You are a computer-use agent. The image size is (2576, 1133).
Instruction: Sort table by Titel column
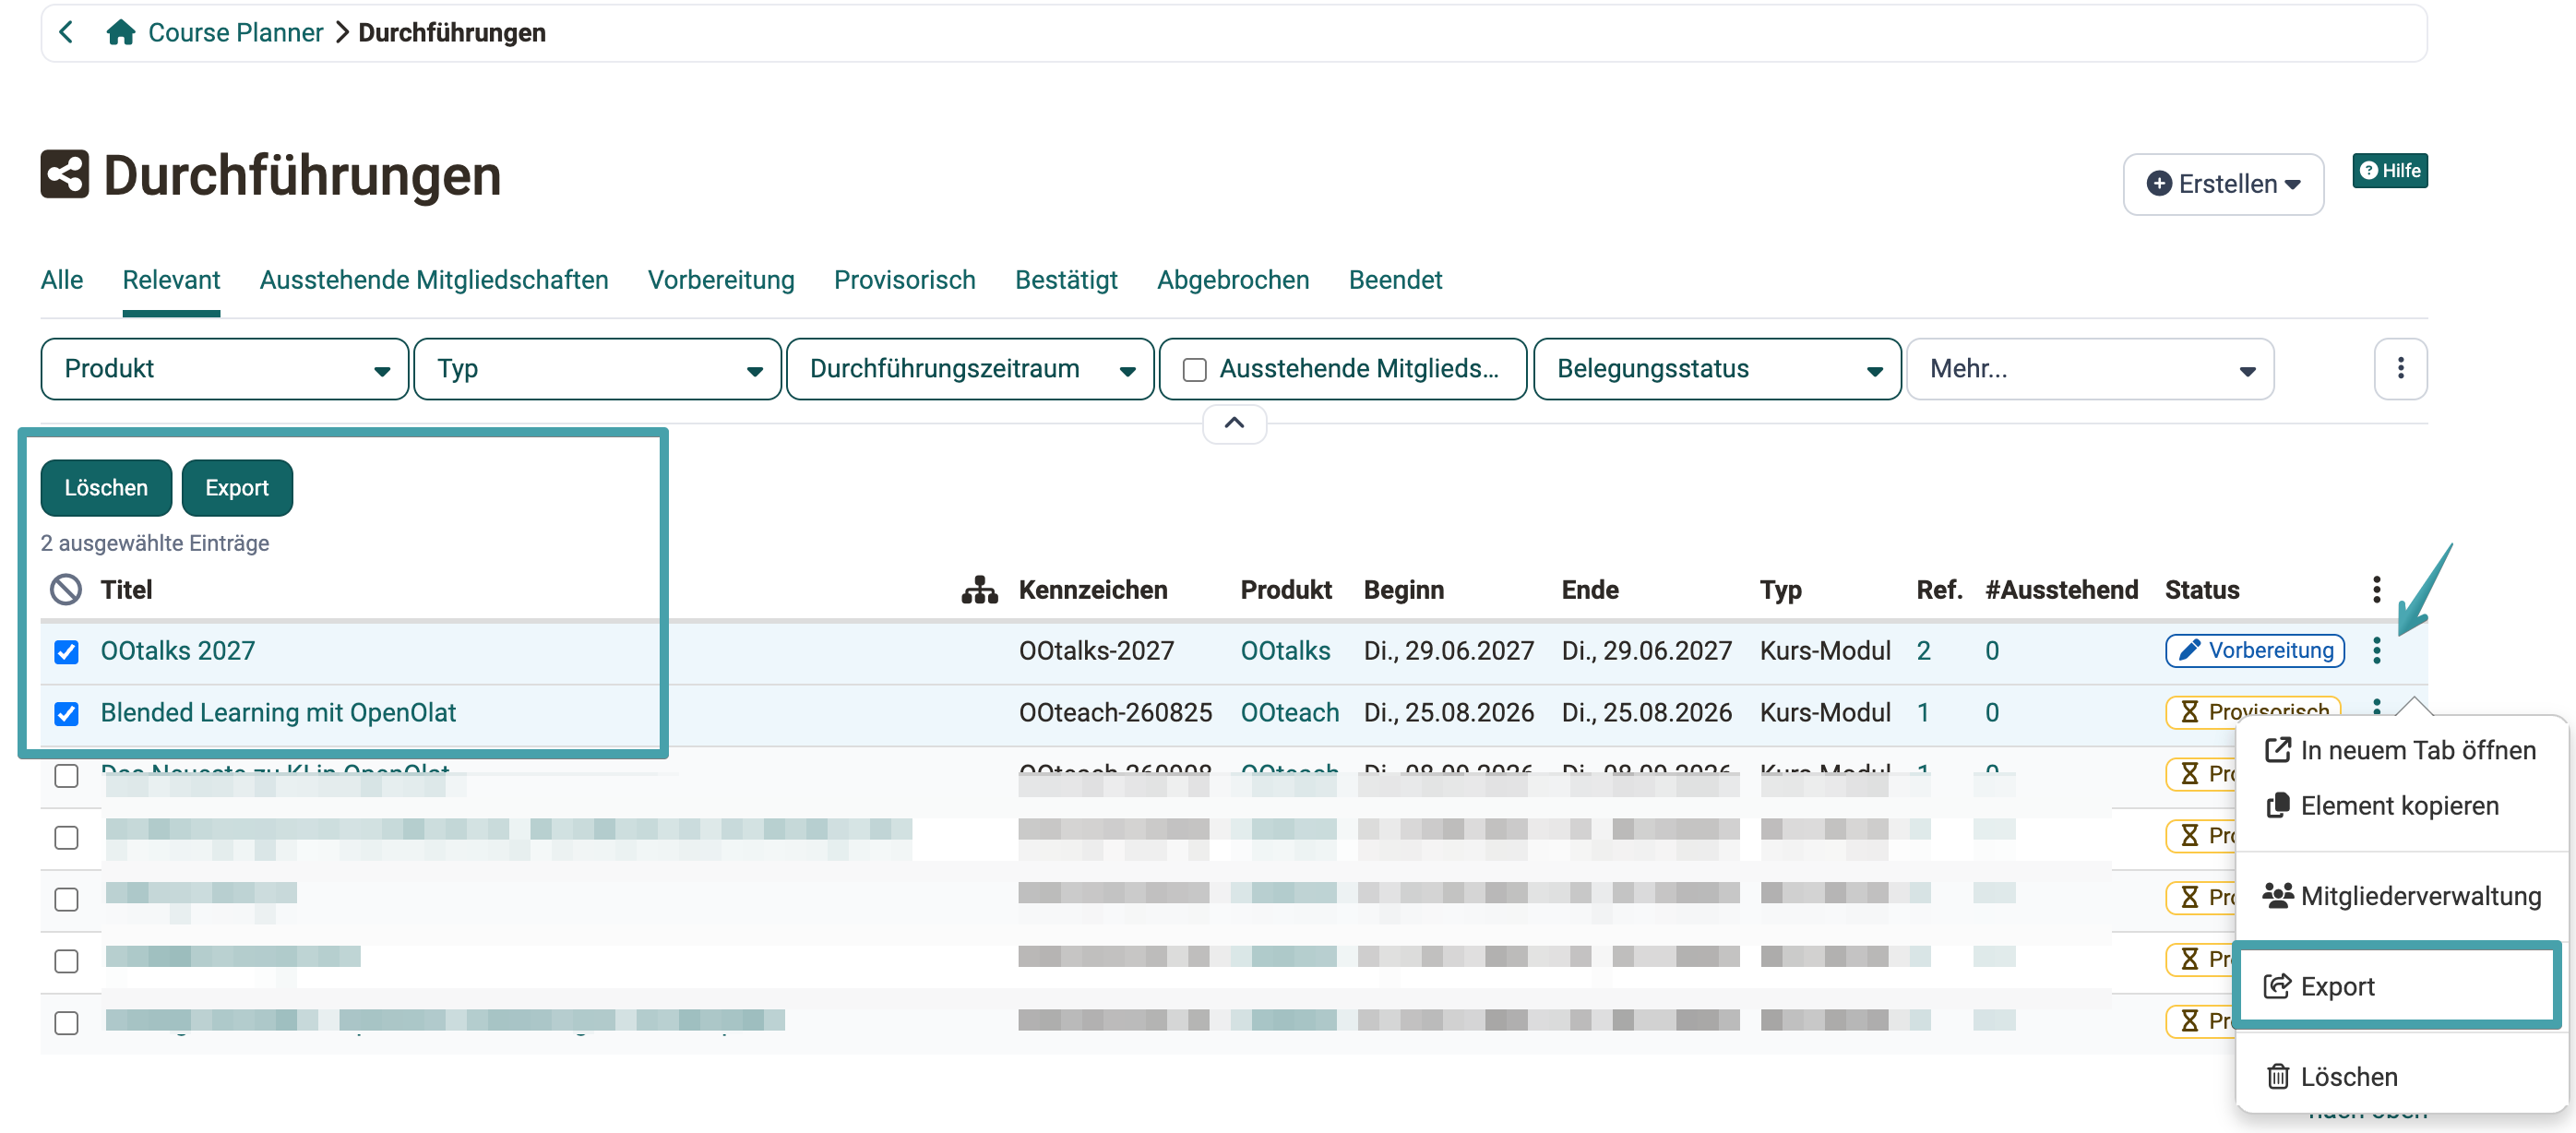(x=126, y=590)
